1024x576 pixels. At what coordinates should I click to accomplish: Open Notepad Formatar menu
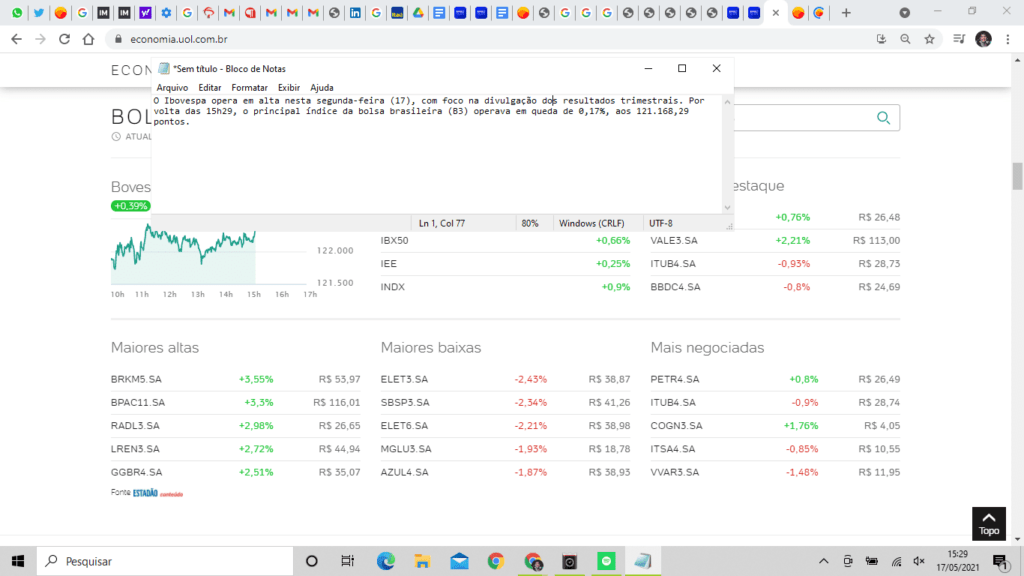click(x=249, y=88)
